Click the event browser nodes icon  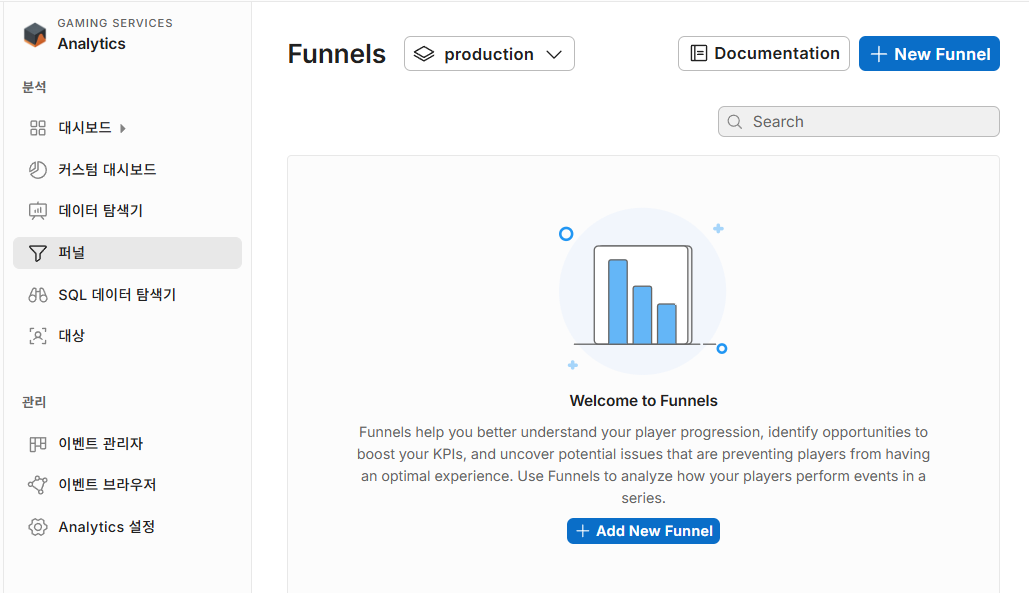pos(38,485)
